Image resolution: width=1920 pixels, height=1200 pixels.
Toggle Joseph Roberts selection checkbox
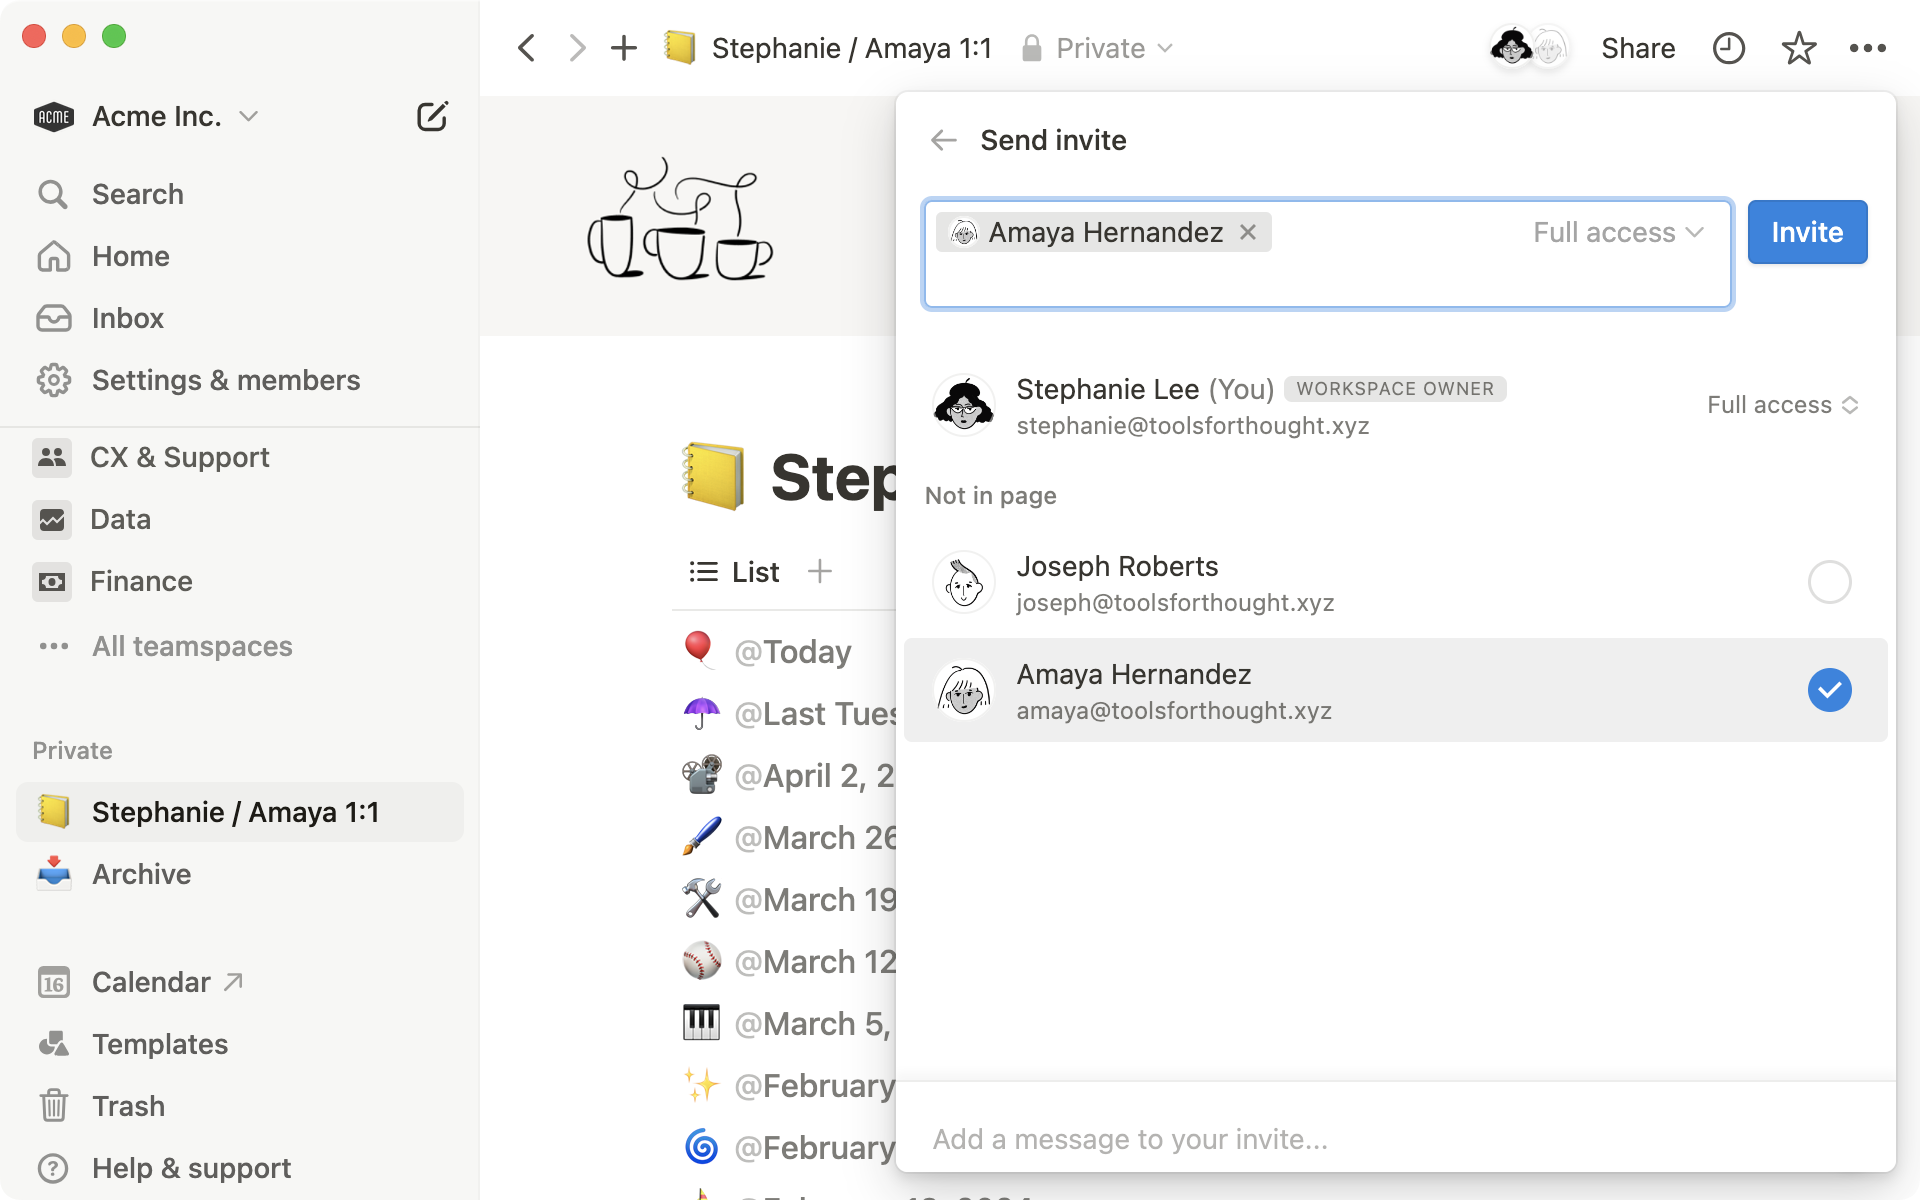point(1827,582)
